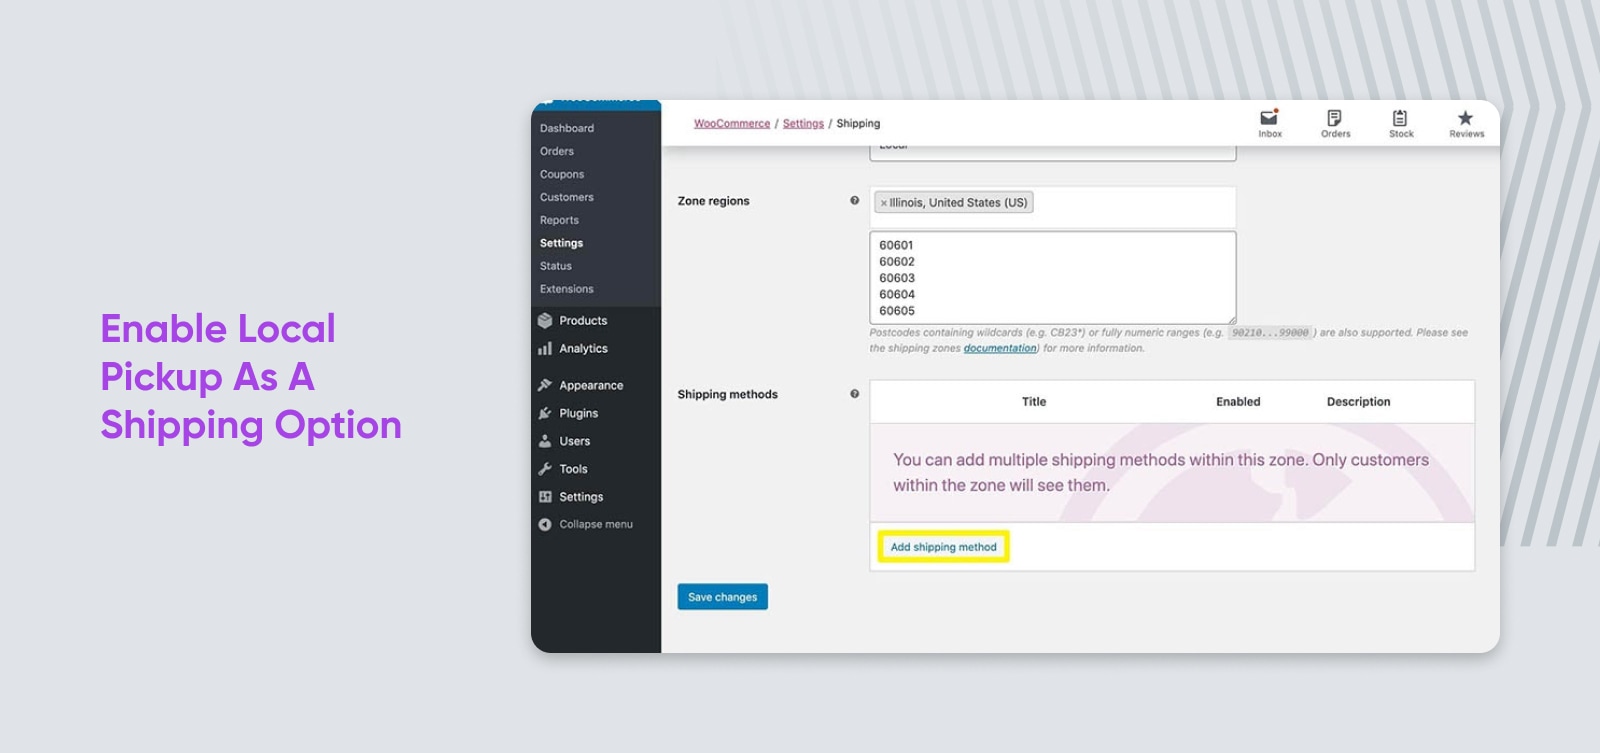
Task: Open the Reviews star icon
Action: point(1465,118)
